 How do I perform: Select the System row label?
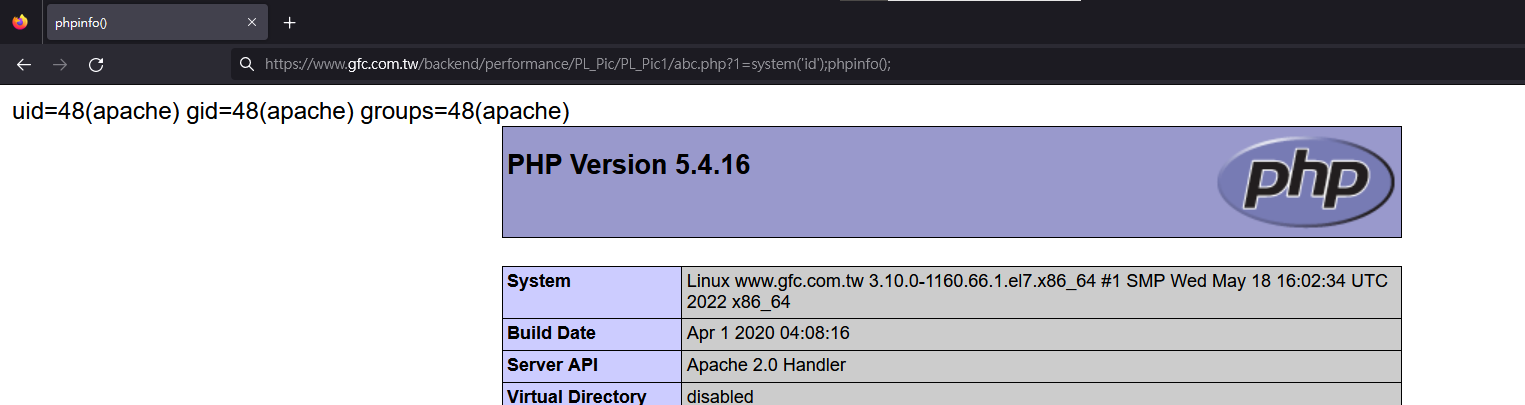592,292
